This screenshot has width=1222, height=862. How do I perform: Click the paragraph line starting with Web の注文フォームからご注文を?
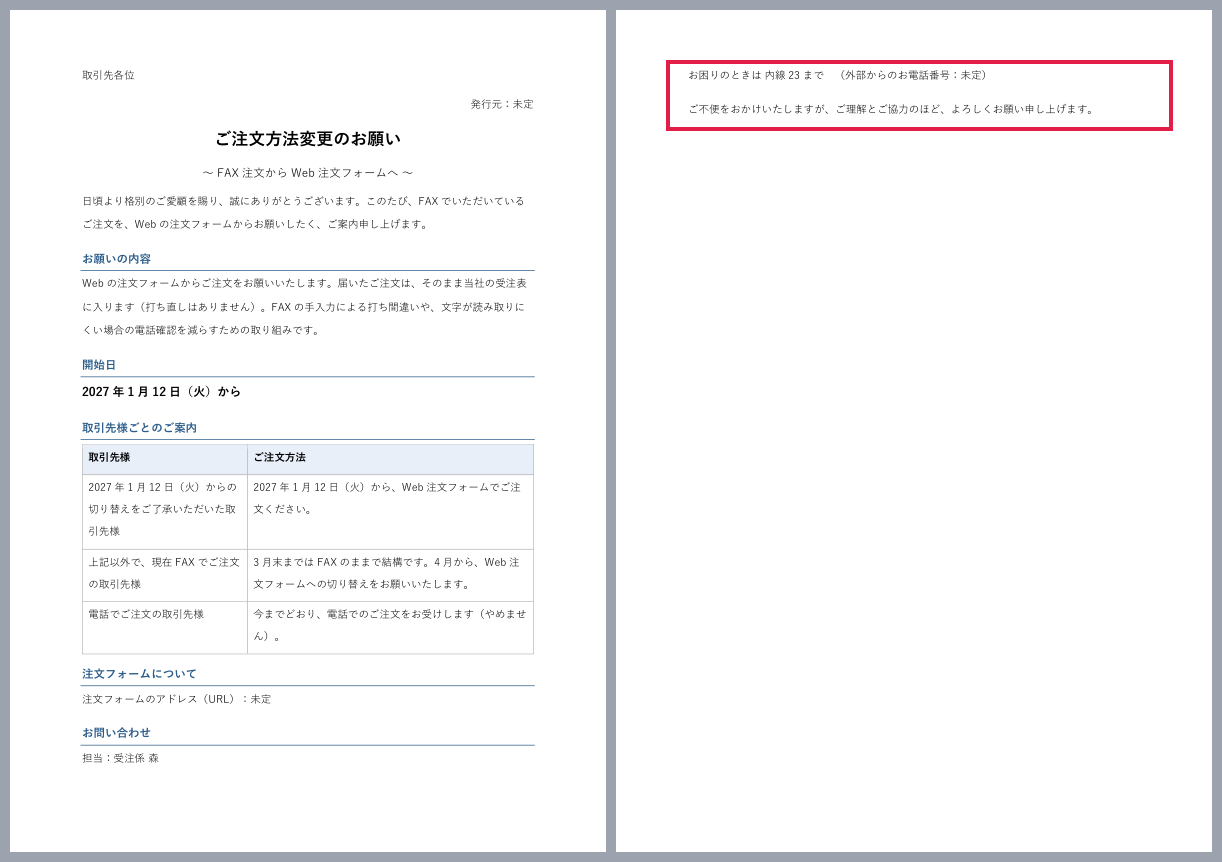tap(304, 283)
